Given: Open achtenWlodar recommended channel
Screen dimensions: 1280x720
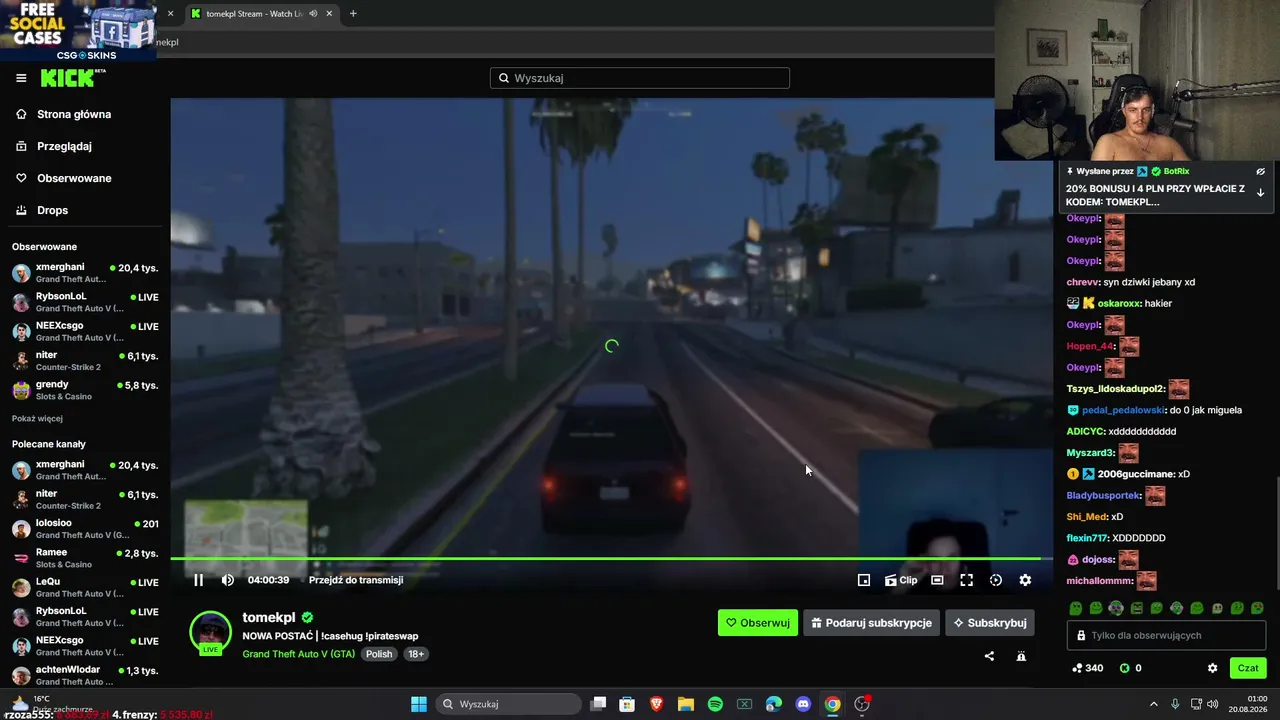Looking at the screenshot, I should point(85,675).
